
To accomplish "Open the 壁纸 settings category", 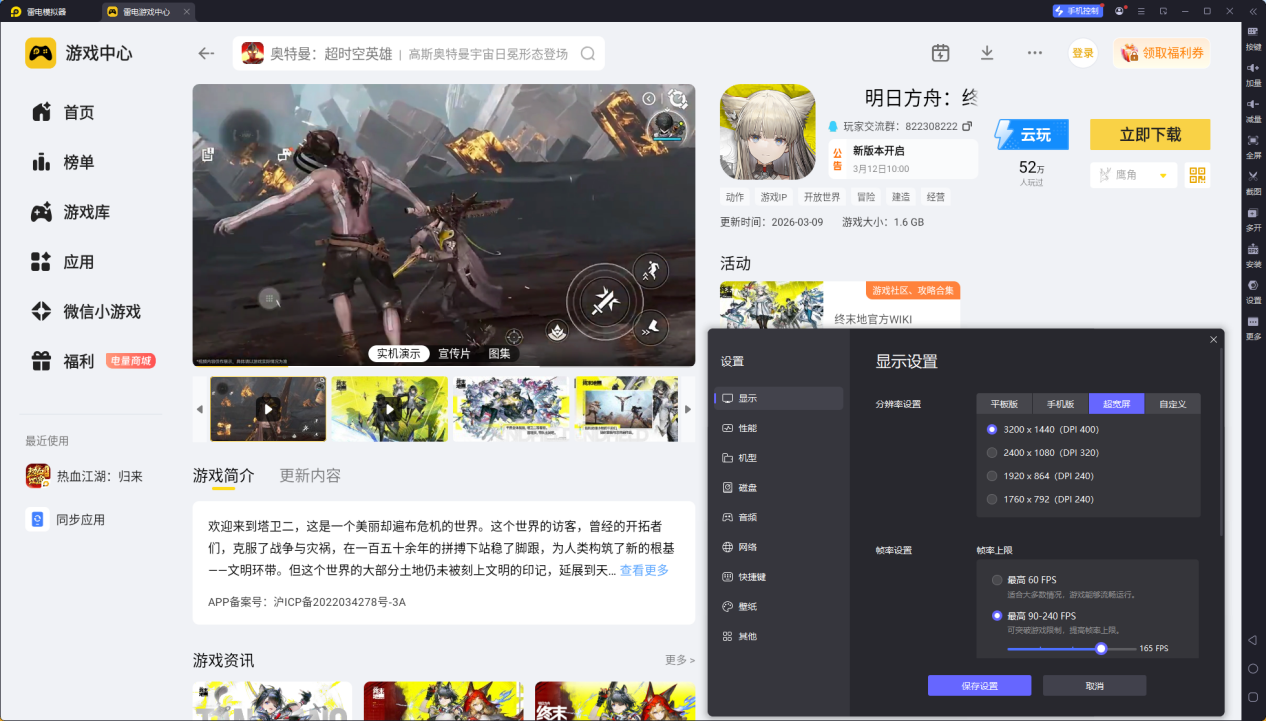I will (779, 606).
